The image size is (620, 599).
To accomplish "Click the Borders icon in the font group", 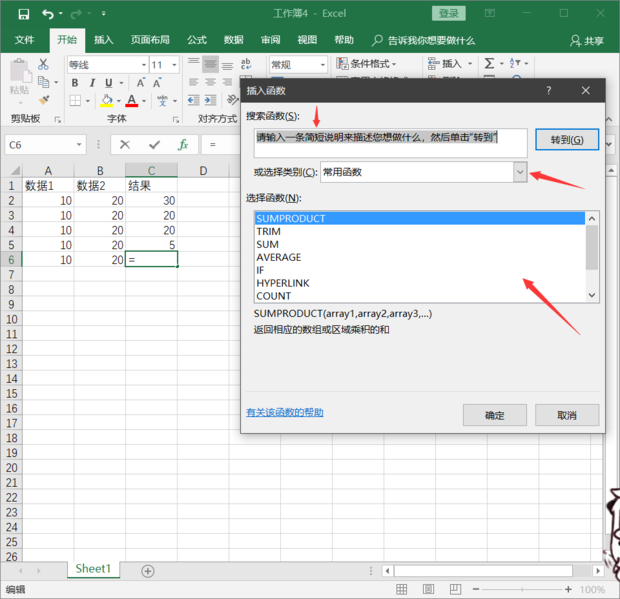I will pos(75,101).
